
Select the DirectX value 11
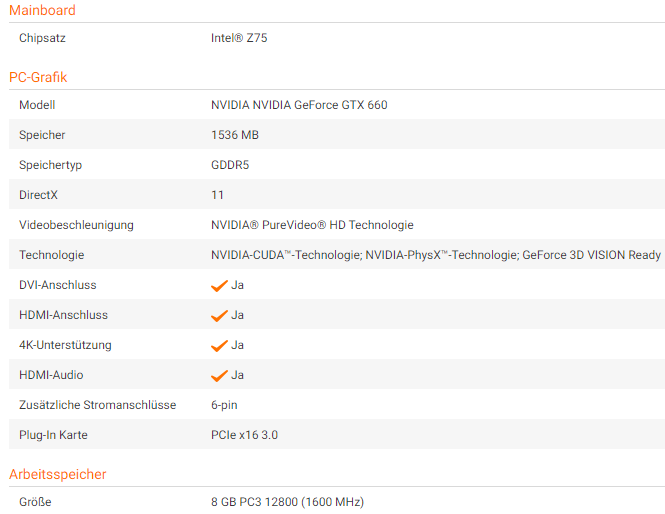(x=217, y=195)
